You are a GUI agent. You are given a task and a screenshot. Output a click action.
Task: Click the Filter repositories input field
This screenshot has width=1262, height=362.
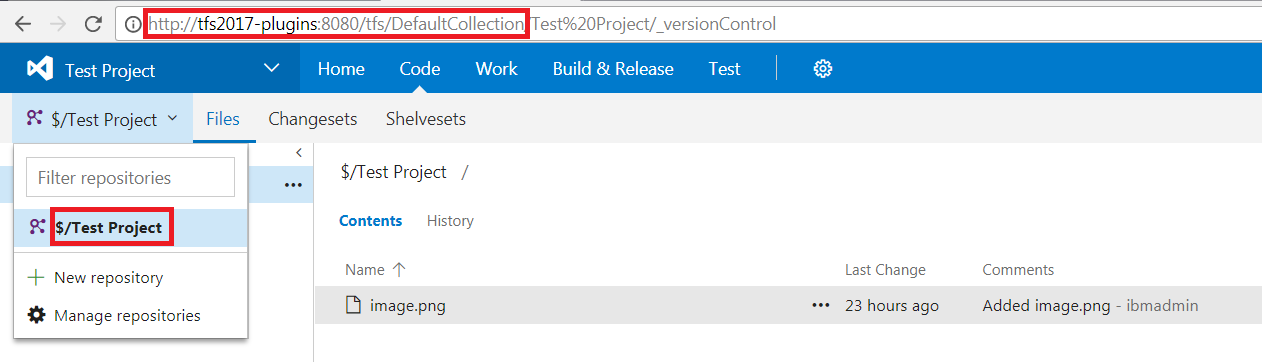pos(130,177)
